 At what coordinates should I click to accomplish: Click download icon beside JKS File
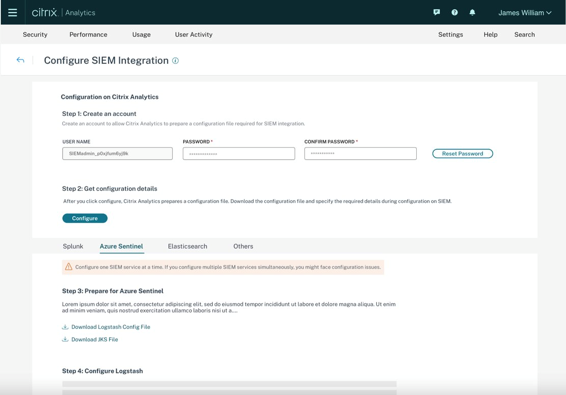(x=65, y=339)
